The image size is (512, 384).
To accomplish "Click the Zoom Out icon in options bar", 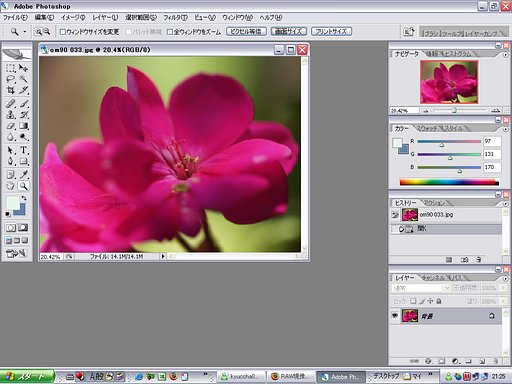I will [x=47, y=32].
